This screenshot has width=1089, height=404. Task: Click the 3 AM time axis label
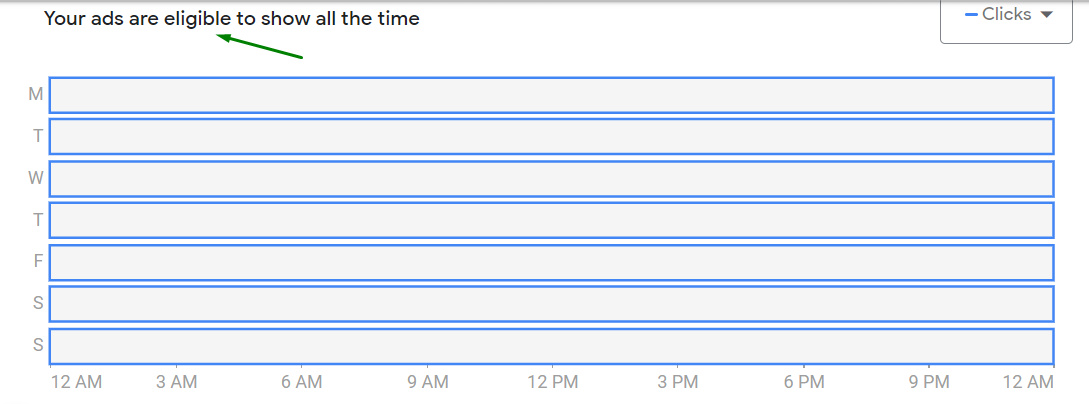176,382
